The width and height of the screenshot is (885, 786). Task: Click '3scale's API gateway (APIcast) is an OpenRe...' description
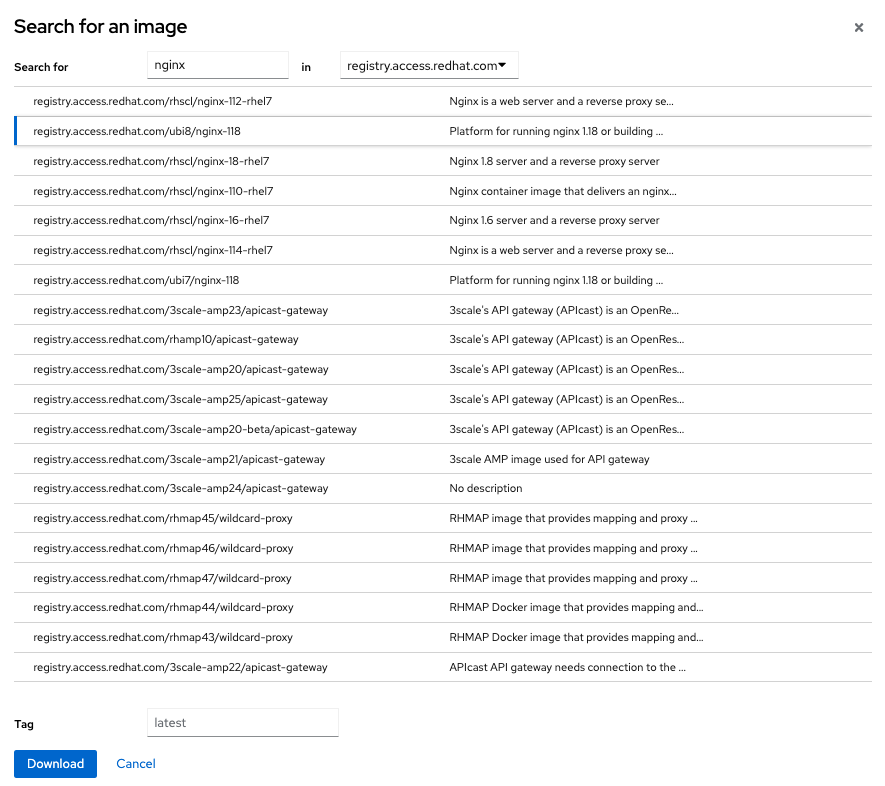pos(564,310)
